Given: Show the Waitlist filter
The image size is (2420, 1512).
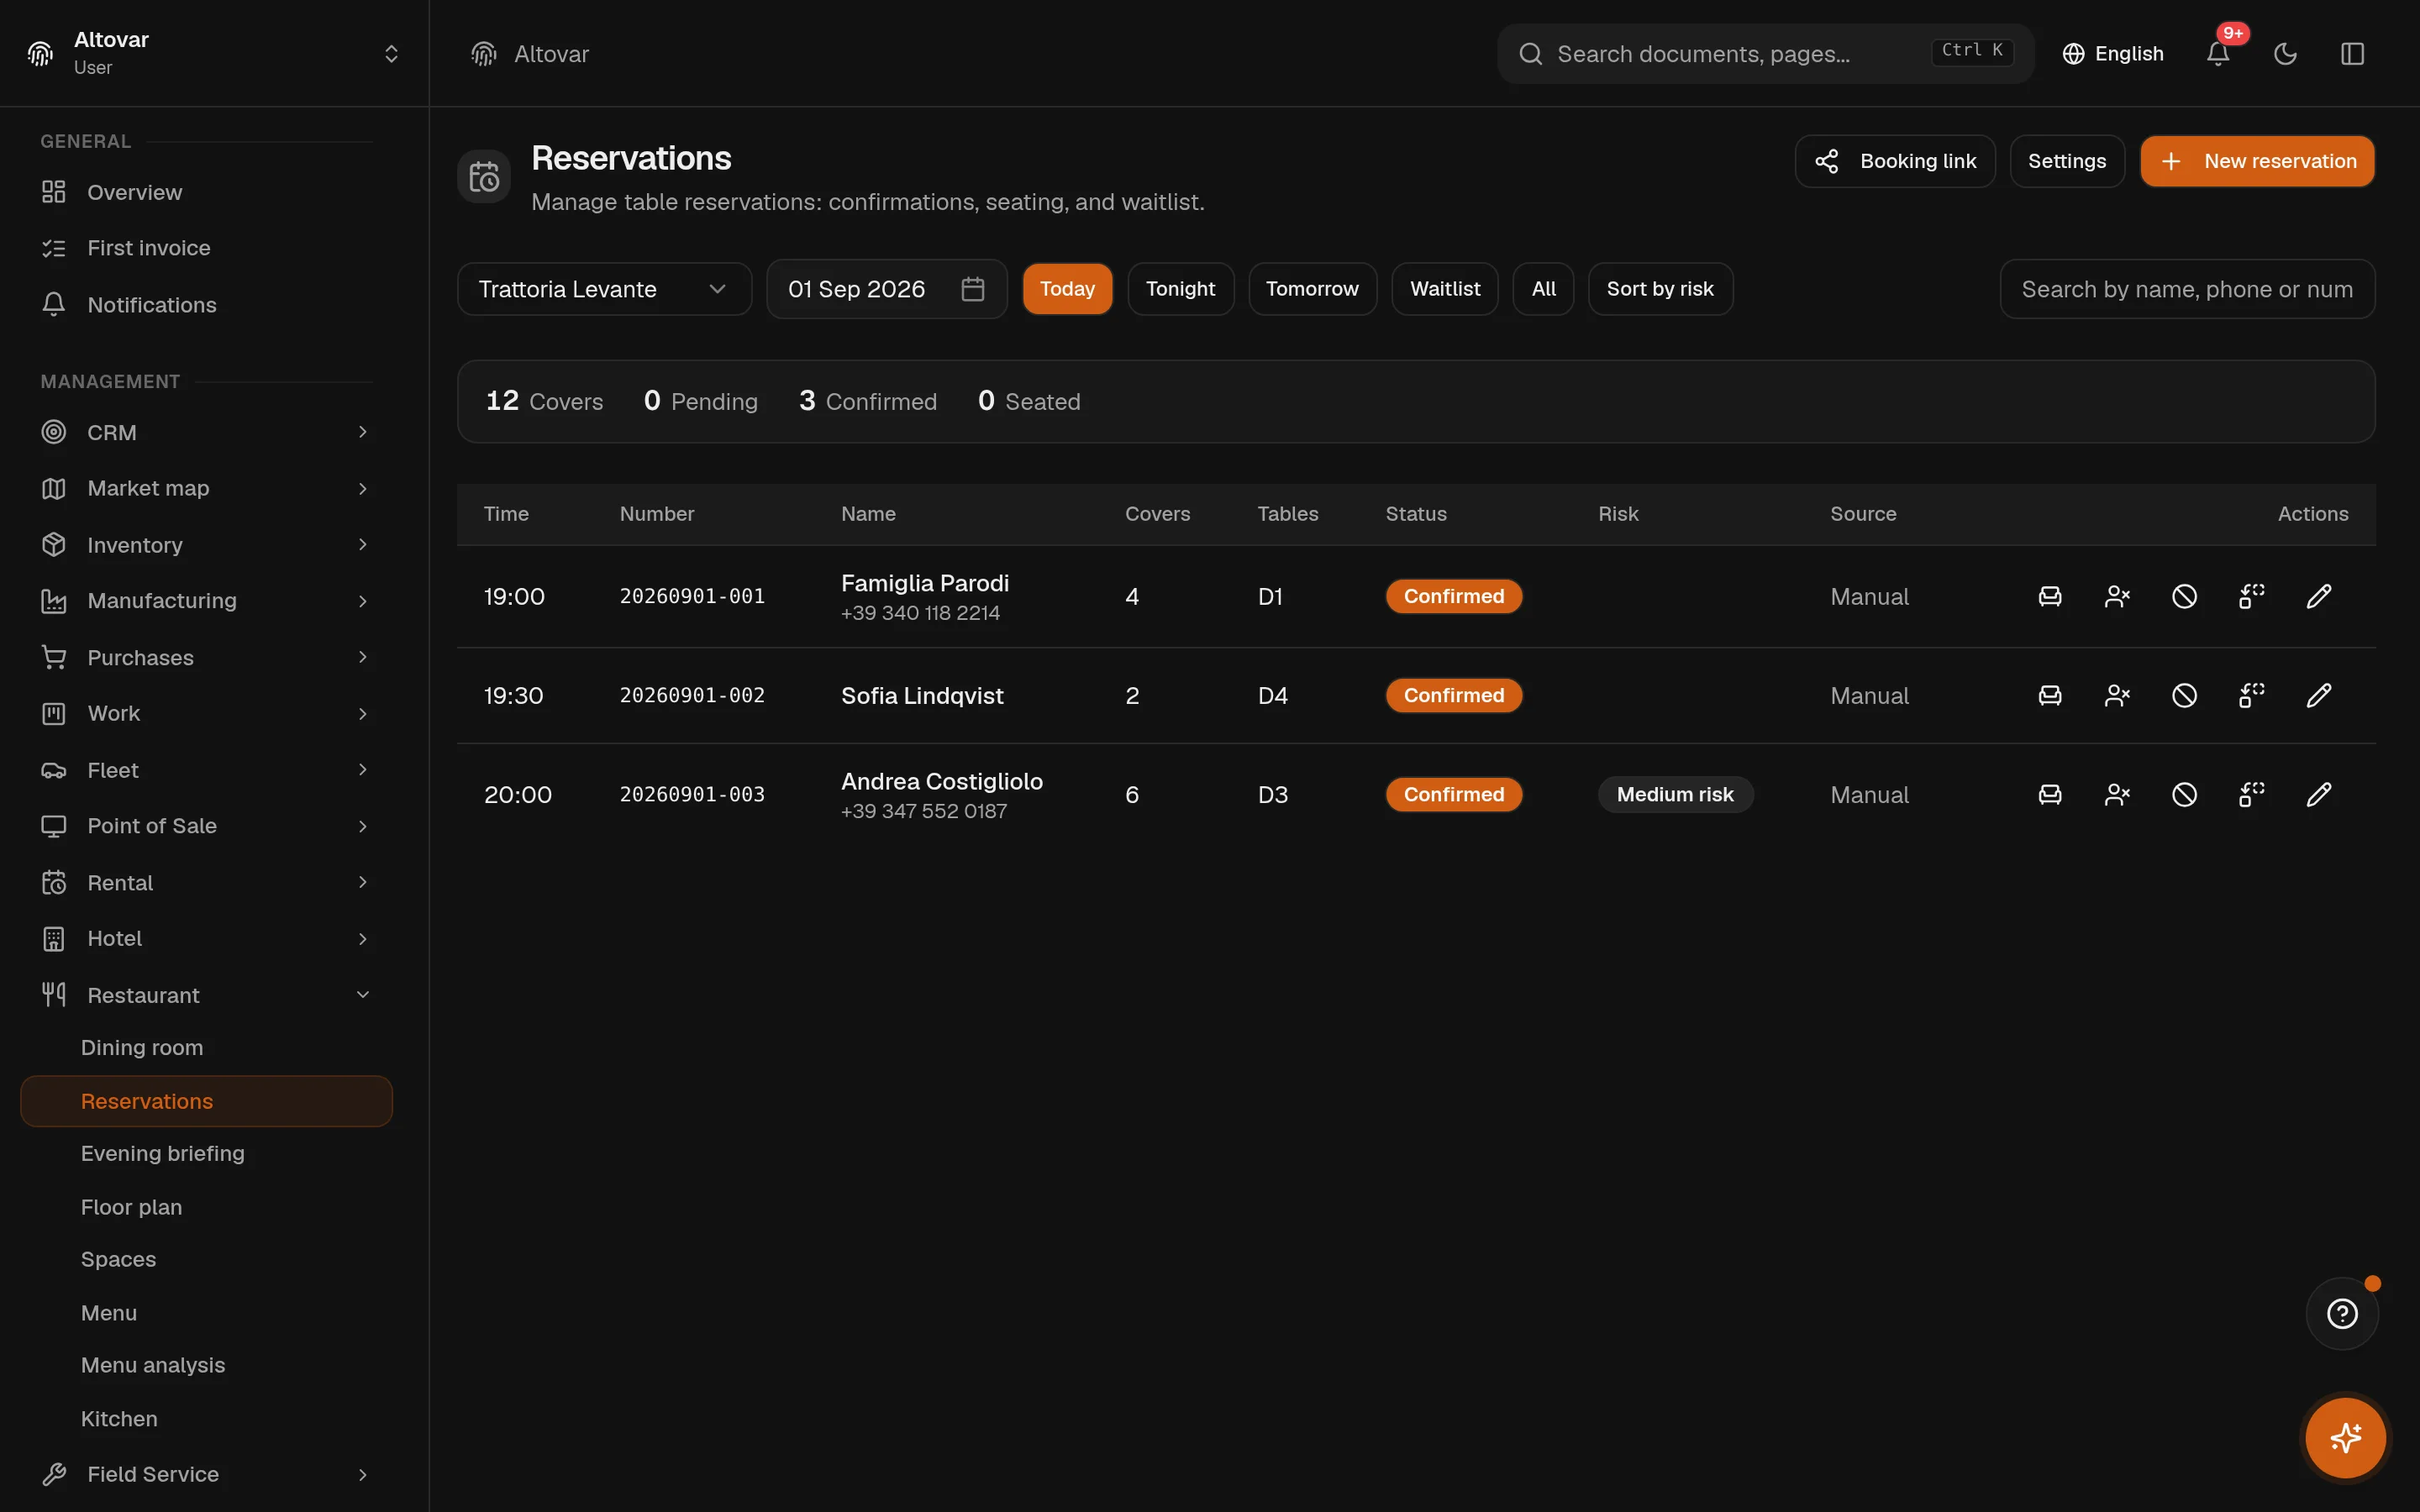Looking at the screenshot, I should tap(1445, 289).
